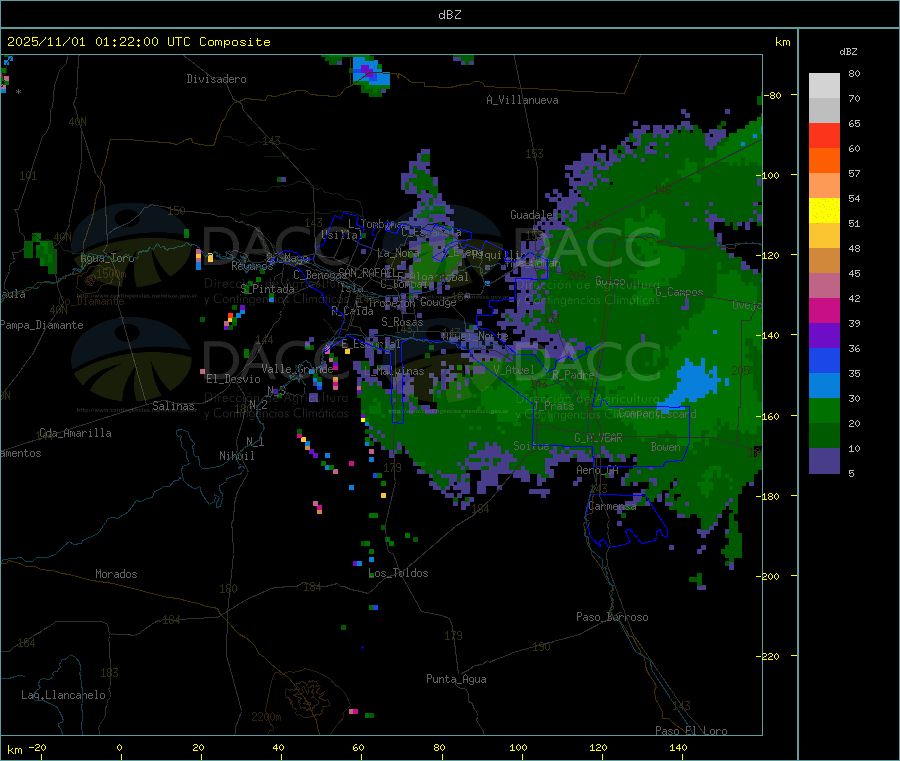Click the -100 km axis tick label
This screenshot has height=761, width=900.
point(770,175)
